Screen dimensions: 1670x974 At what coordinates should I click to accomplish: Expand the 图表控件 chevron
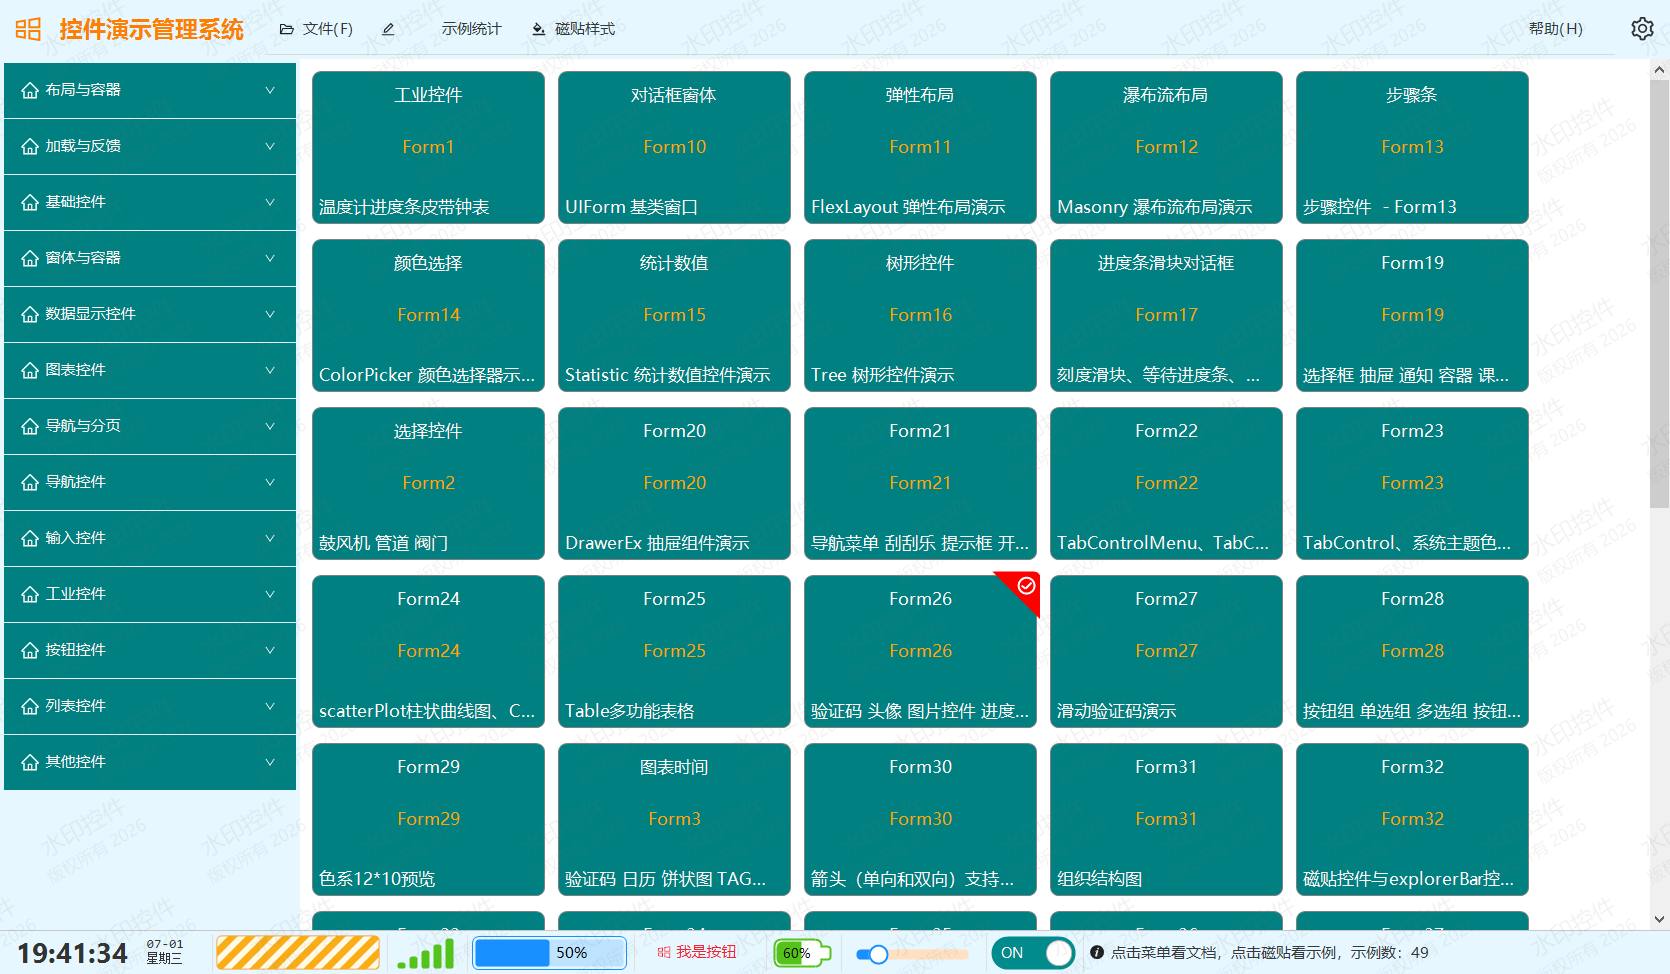click(270, 370)
